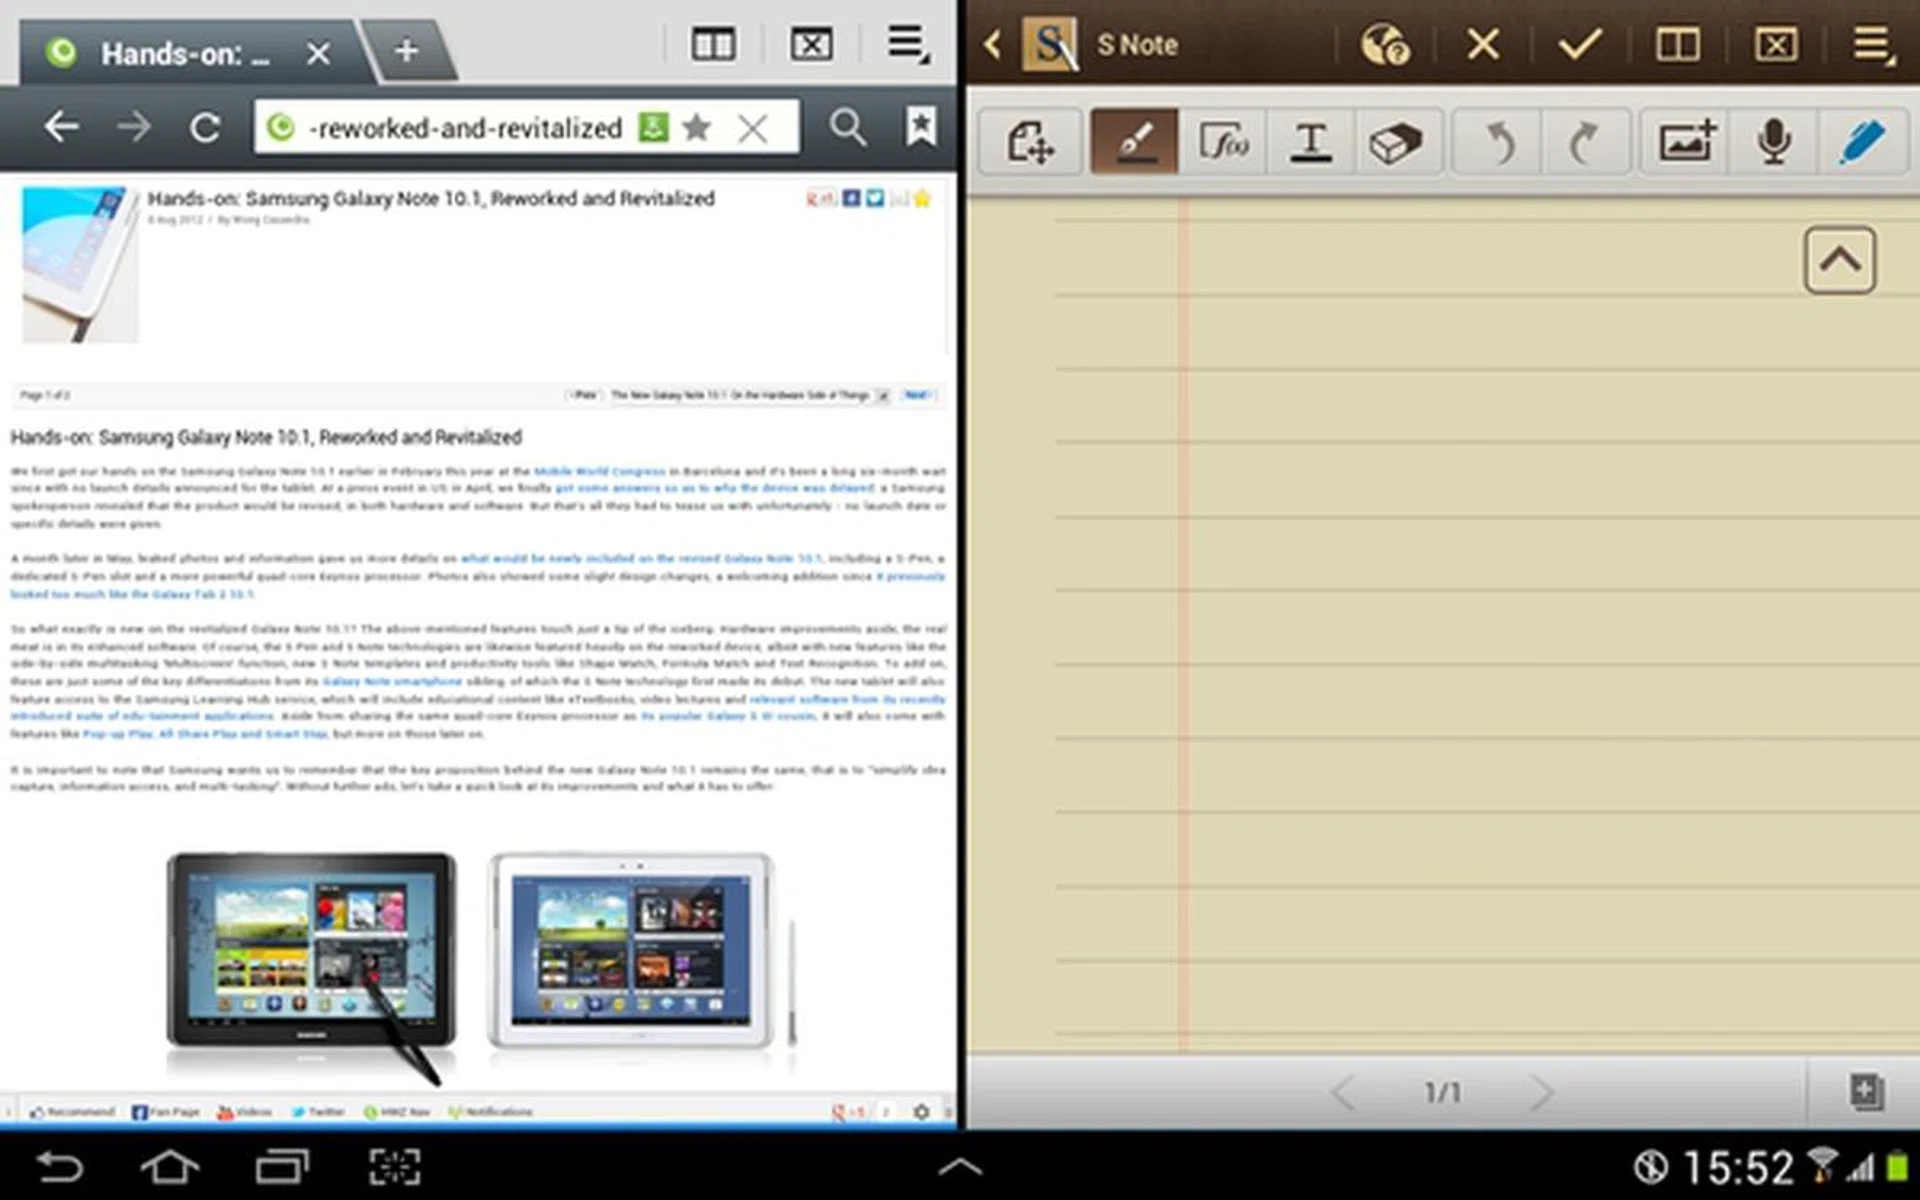Open a new browser tab
Screen dimensions: 1920x1200
tap(407, 51)
